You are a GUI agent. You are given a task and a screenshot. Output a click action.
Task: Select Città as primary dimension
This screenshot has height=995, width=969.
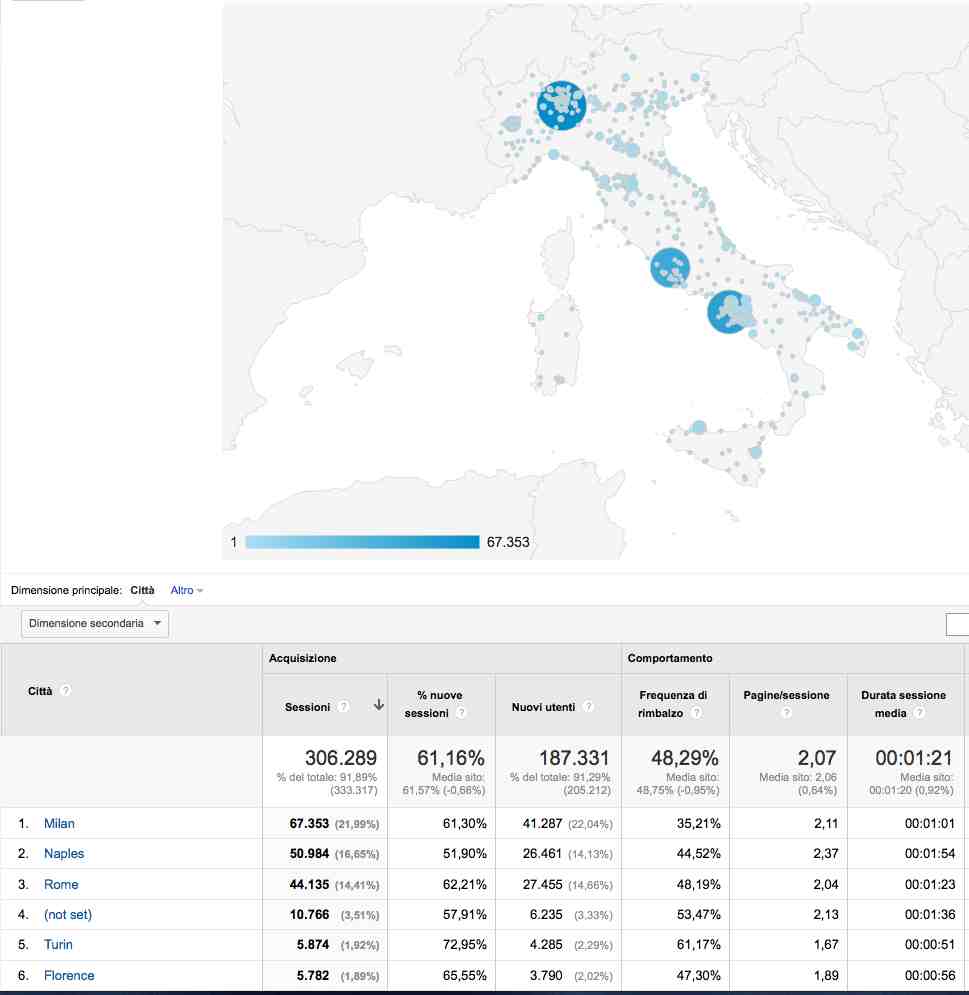(x=142, y=591)
